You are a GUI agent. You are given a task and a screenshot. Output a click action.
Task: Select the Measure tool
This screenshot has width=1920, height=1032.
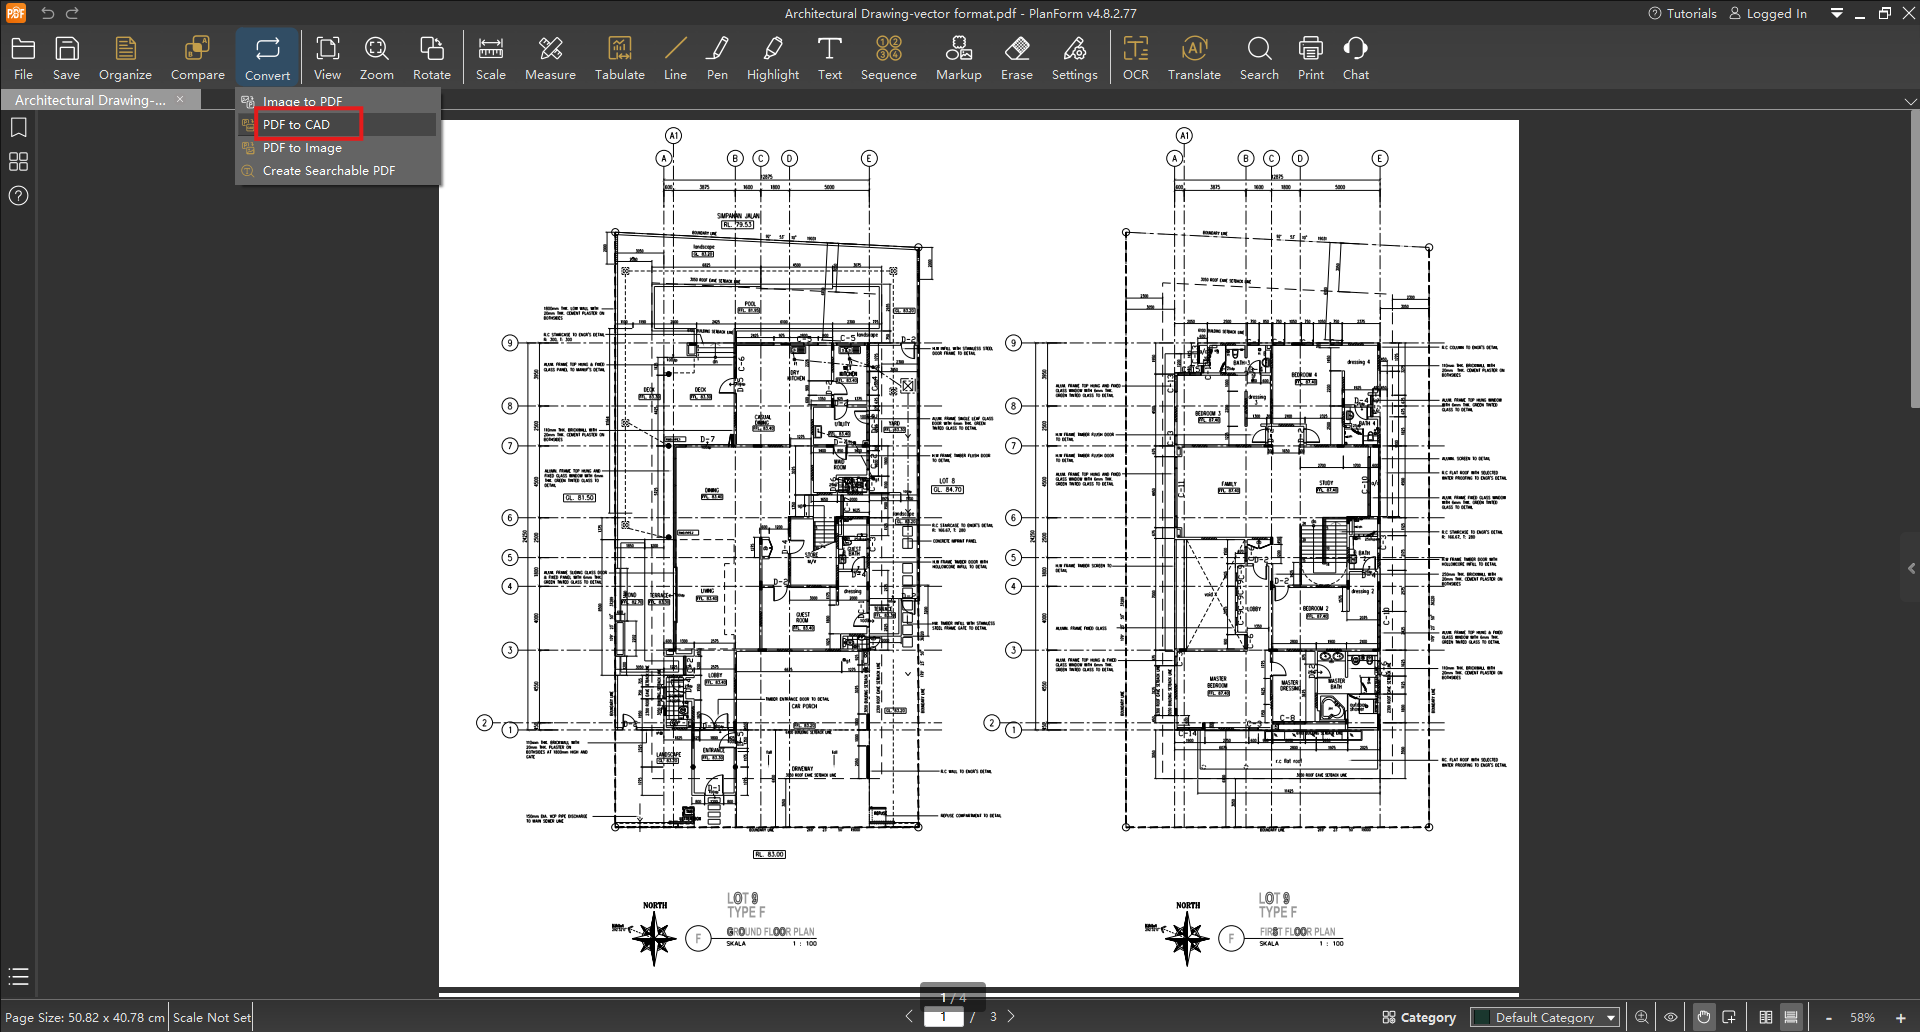(x=550, y=59)
